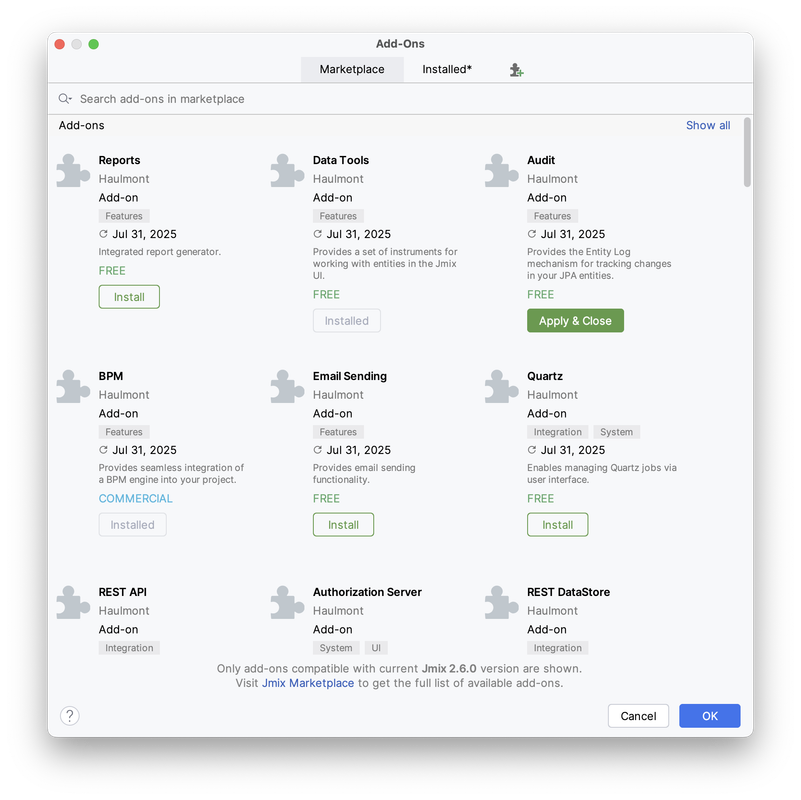Switch to the Marketplace tab
This screenshot has width=801, height=800.
352,69
